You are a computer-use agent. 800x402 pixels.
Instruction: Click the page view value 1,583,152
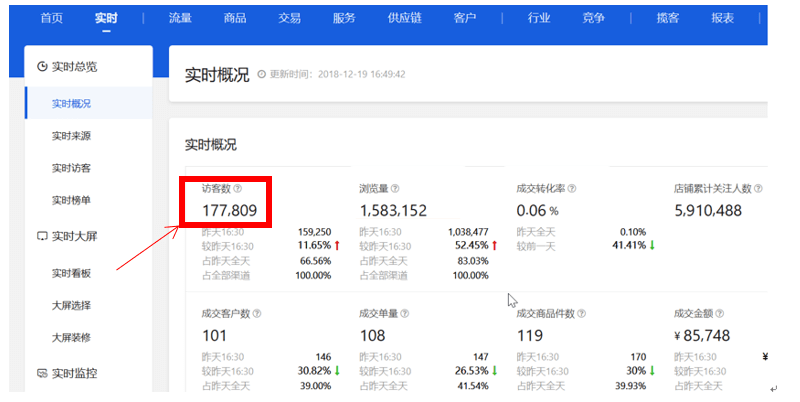[x=393, y=210]
